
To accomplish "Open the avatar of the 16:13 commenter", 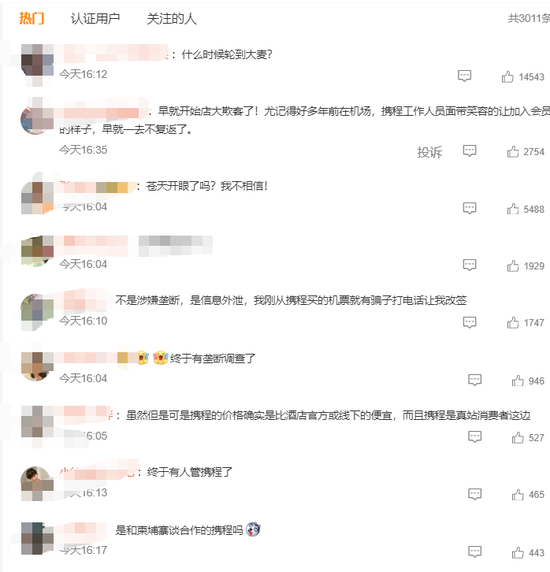I will [37, 483].
